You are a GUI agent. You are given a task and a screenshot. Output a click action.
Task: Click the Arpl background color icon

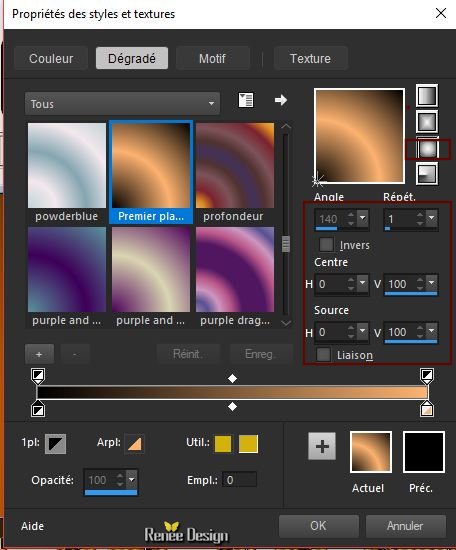[134, 443]
